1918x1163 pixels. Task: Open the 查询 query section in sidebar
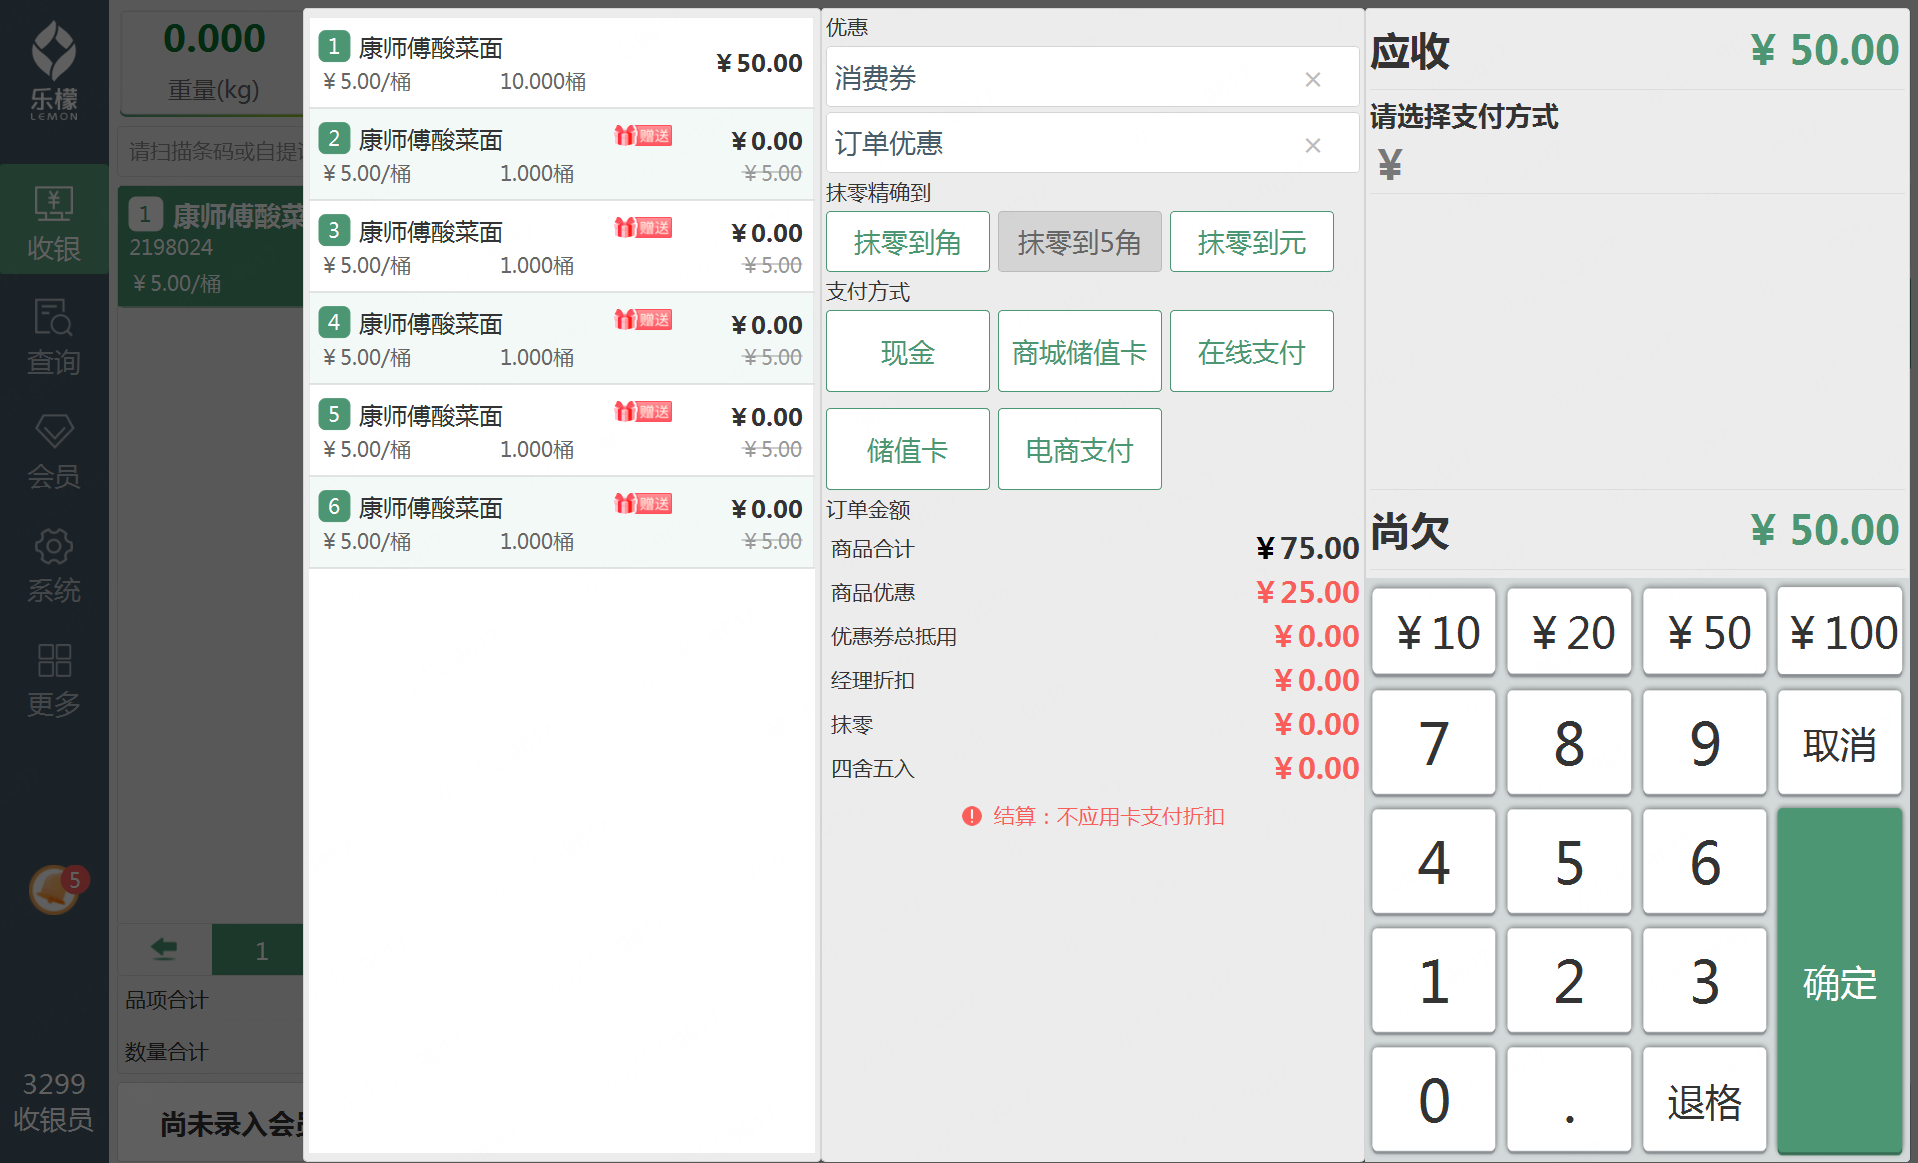(x=54, y=337)
